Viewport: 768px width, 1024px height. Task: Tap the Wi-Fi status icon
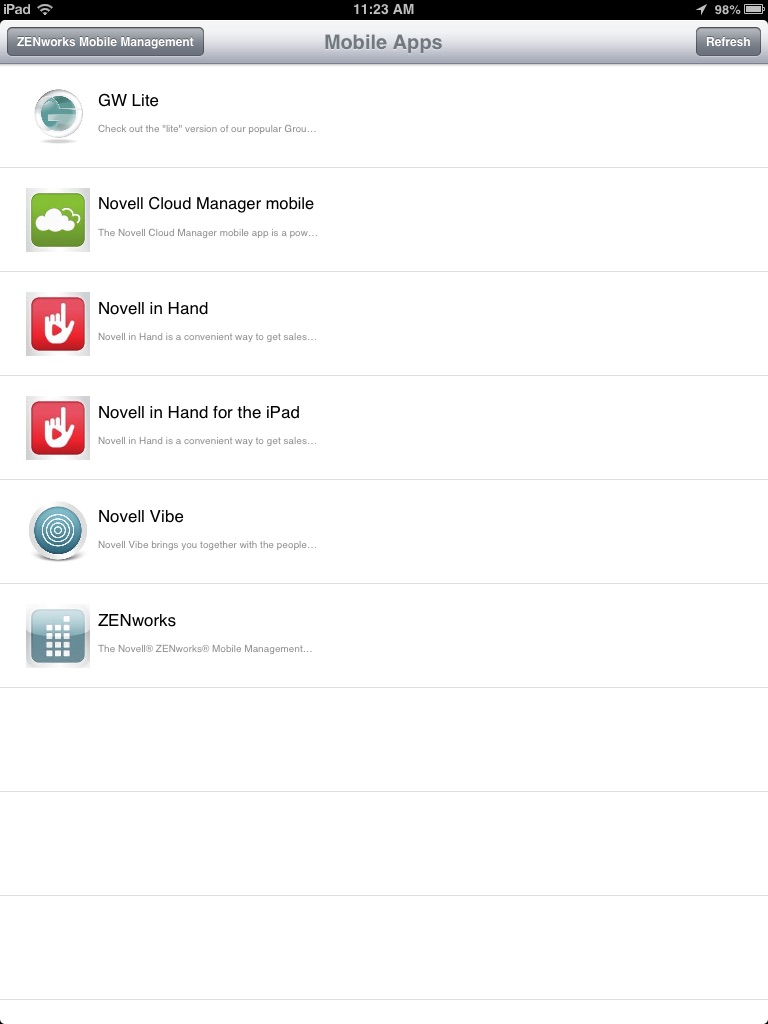(x=45, y=9)
